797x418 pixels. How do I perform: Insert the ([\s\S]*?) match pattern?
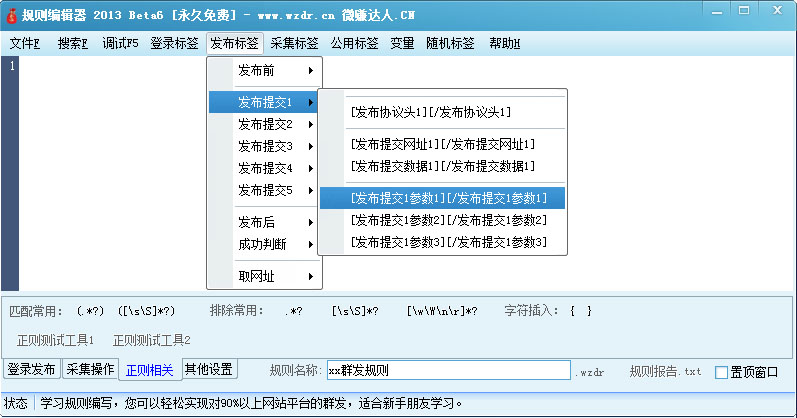pyautogui.click(x=147, y=310)
